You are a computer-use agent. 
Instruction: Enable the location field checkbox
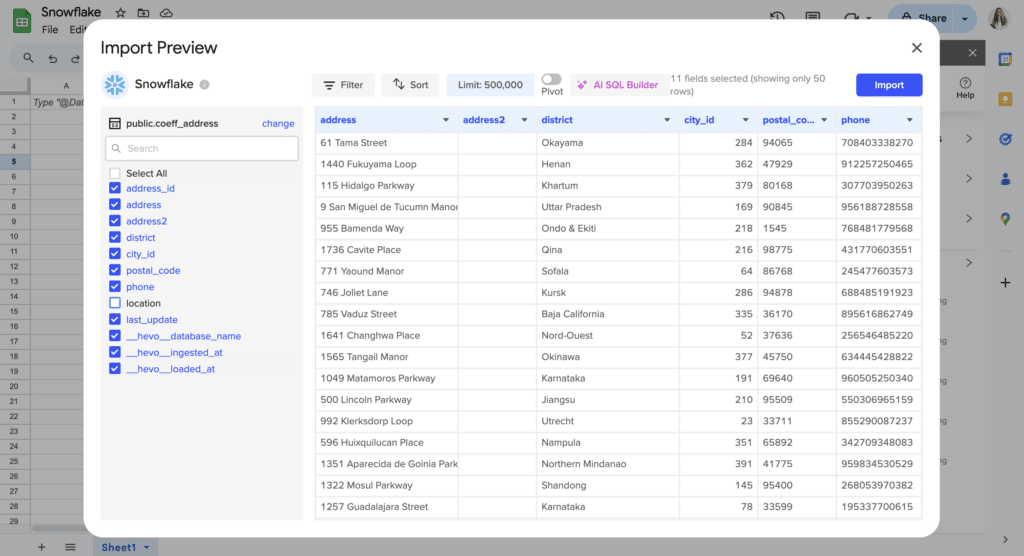tap(115, 303)
